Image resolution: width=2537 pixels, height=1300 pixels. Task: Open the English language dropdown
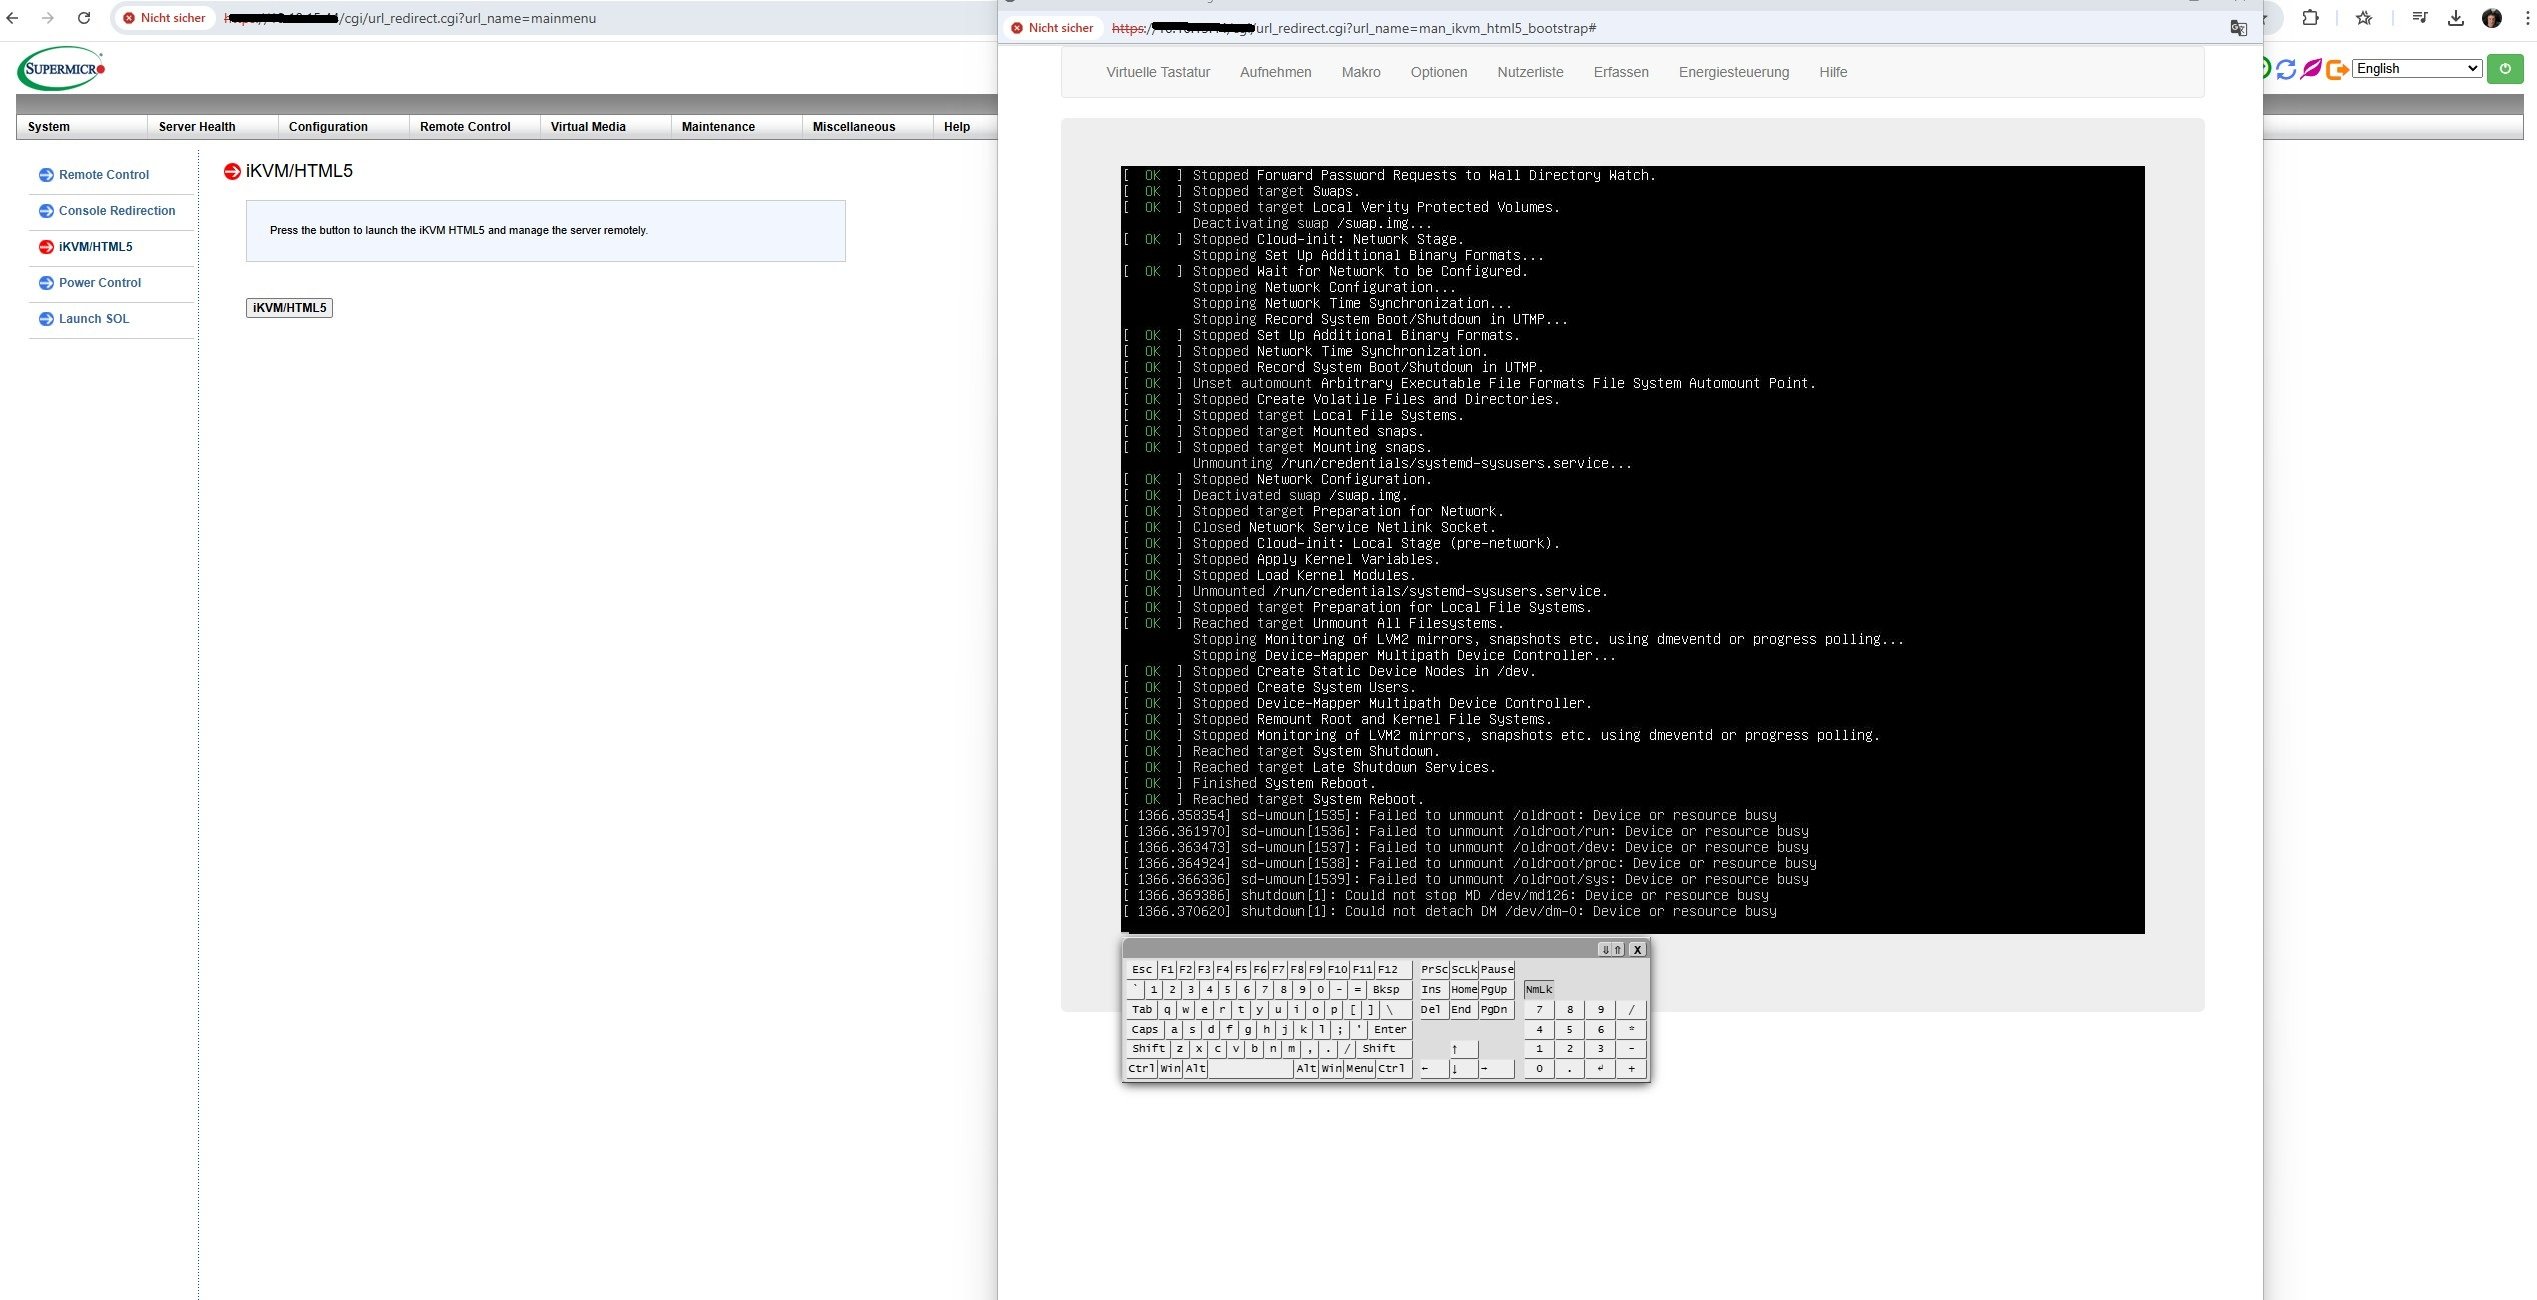(x=2417, y=68)
